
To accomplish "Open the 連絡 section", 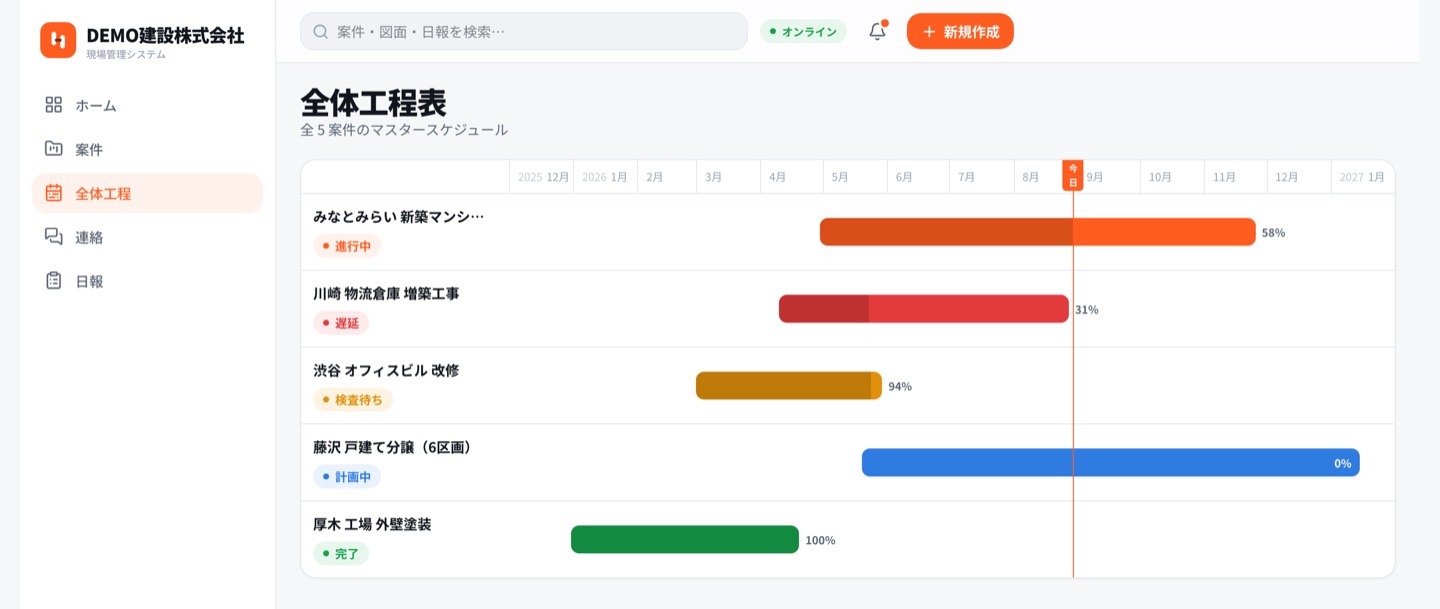I will tap(148, 237).
